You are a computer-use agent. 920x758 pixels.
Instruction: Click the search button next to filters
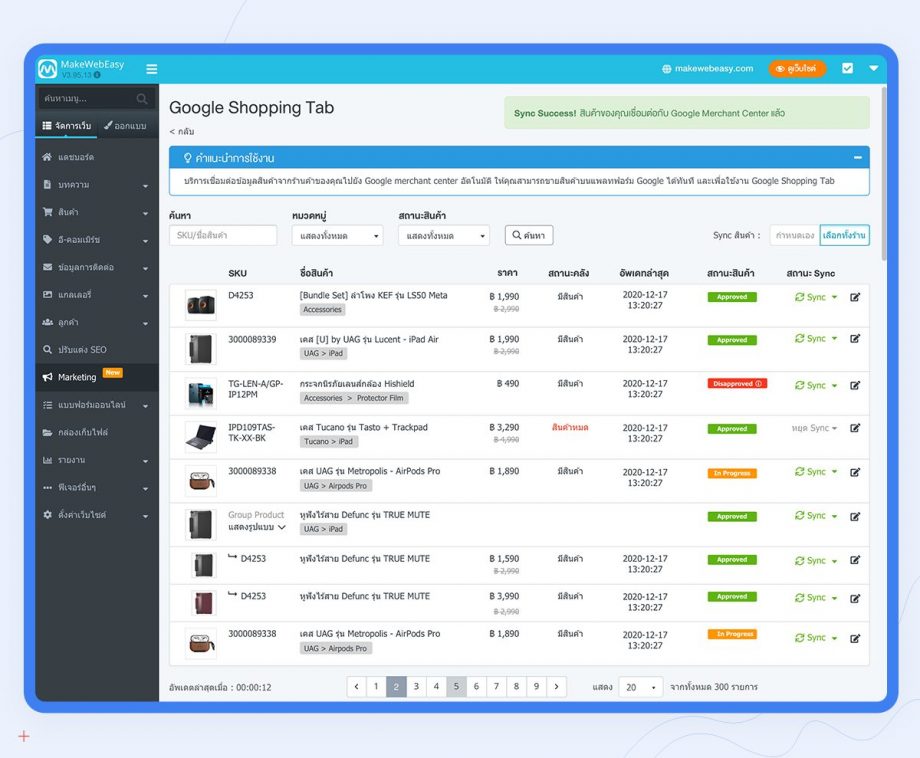529,236
